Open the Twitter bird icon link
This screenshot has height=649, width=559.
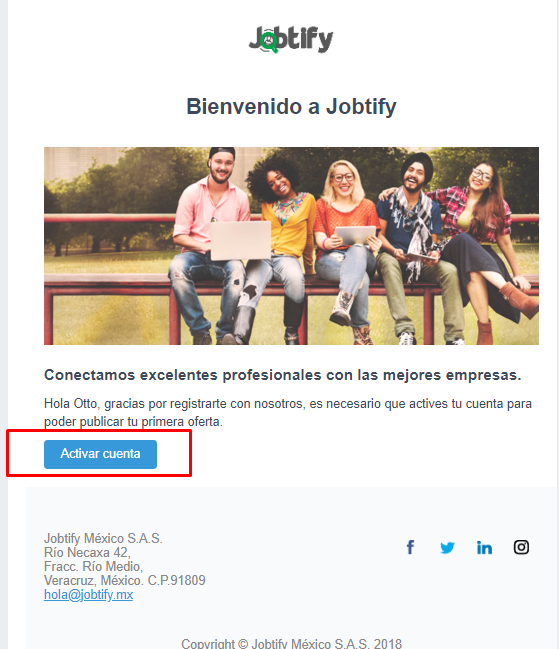coord(447,548)
